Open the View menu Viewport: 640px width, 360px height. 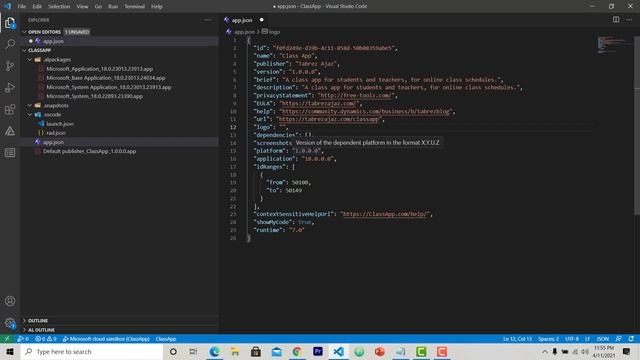point(82,7)
